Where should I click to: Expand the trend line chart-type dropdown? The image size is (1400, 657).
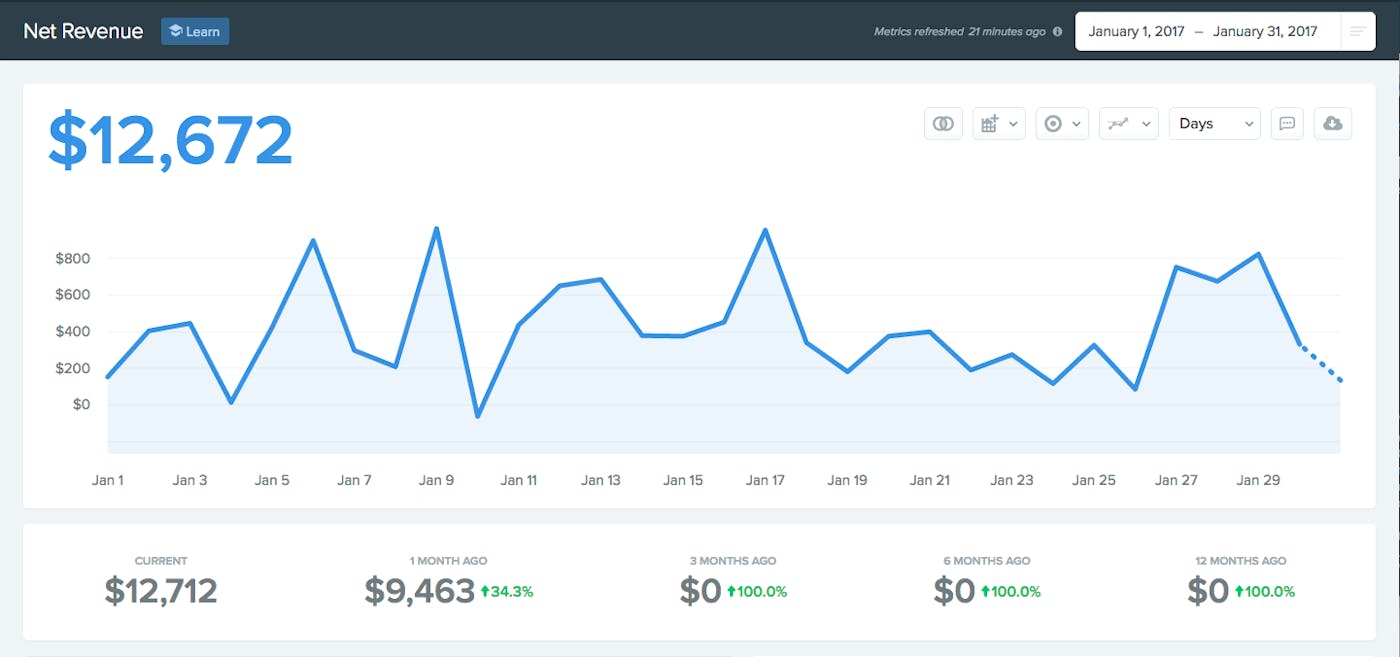click(x=1128, y=123)
